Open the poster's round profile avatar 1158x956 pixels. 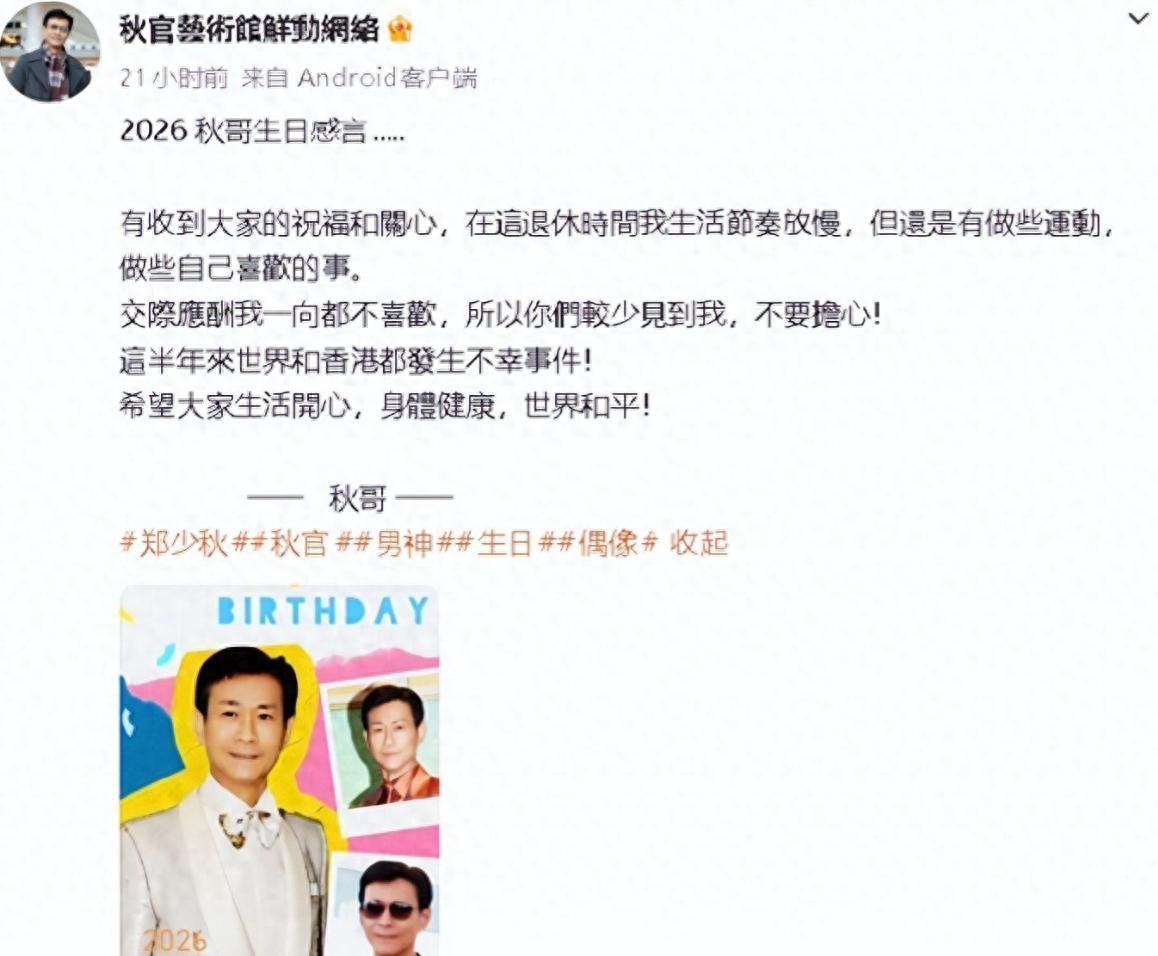[49, 52]
